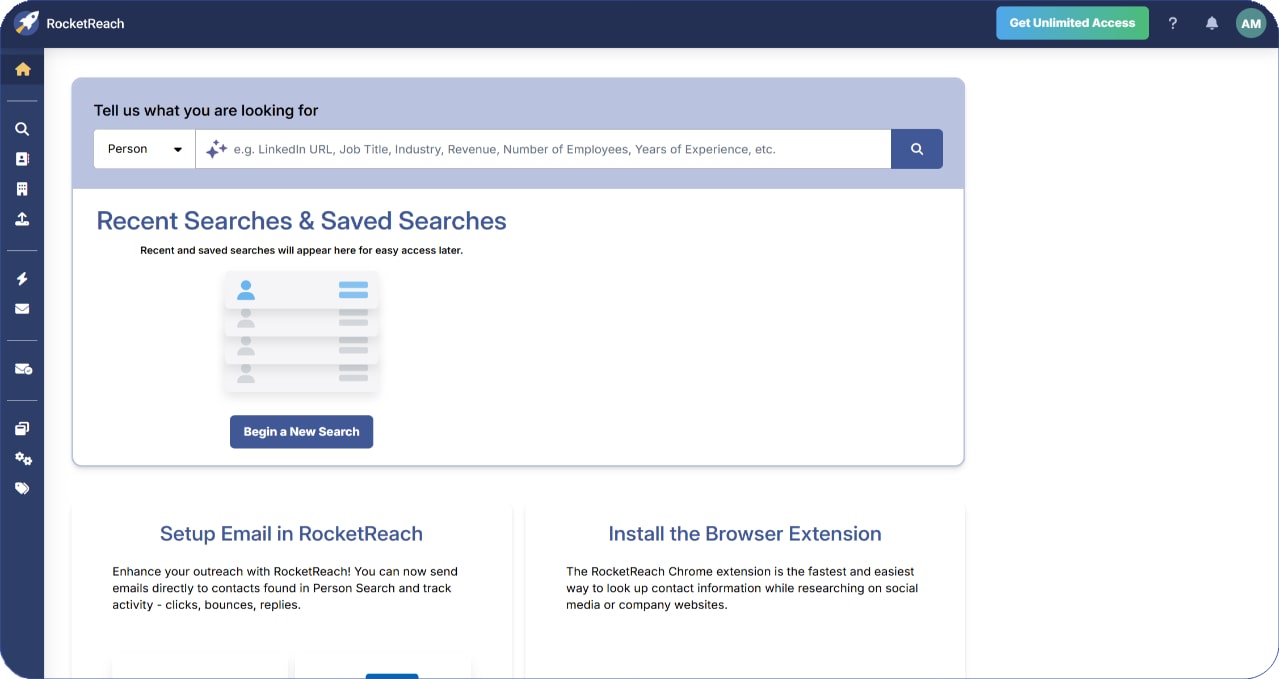This screenshot has height=679, width=1279.
Task: Click the upload icon in the sidebar
Action: (22, 219)
